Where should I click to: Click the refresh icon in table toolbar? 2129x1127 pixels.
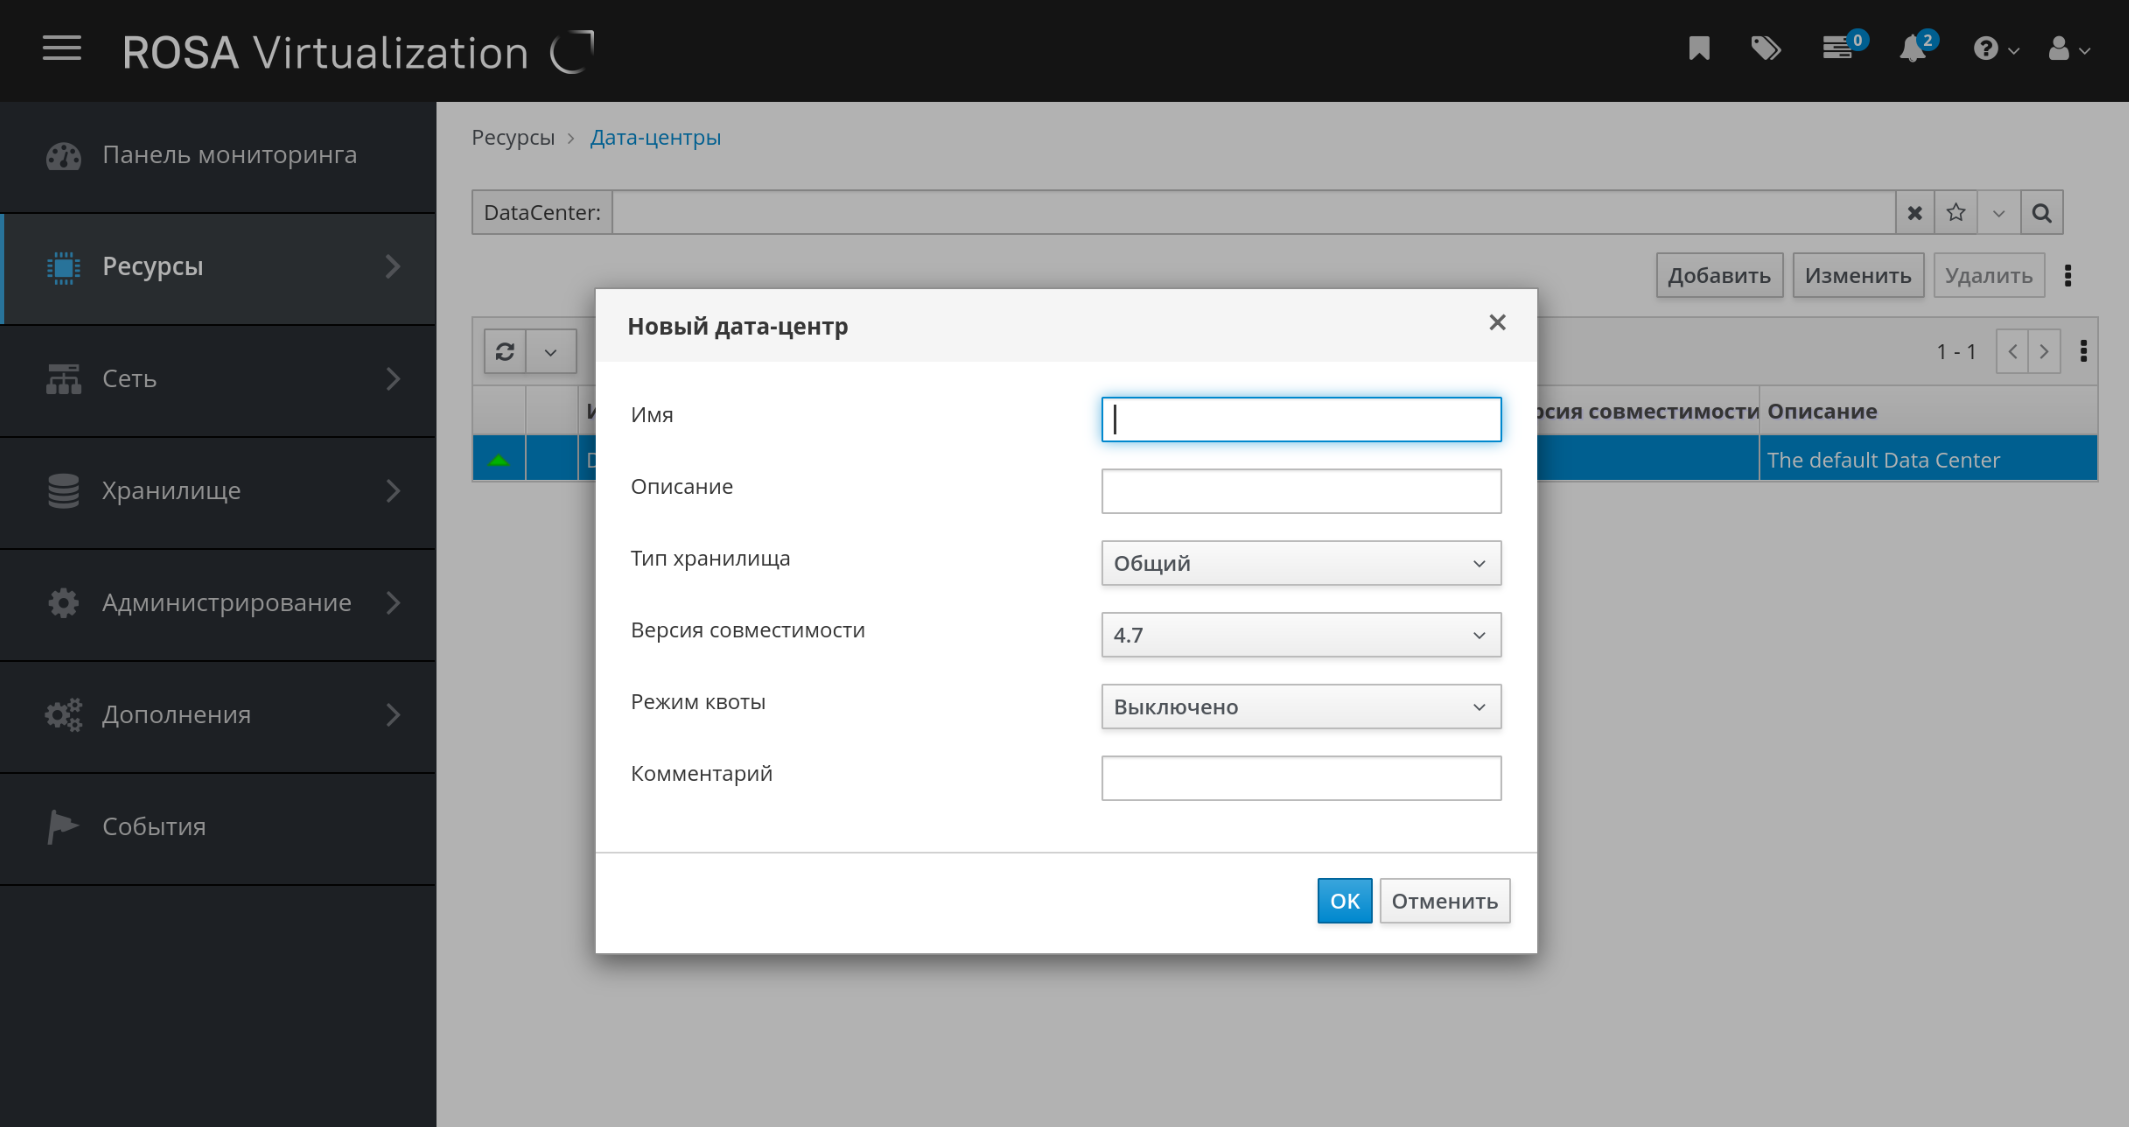(x=505, y=352)
